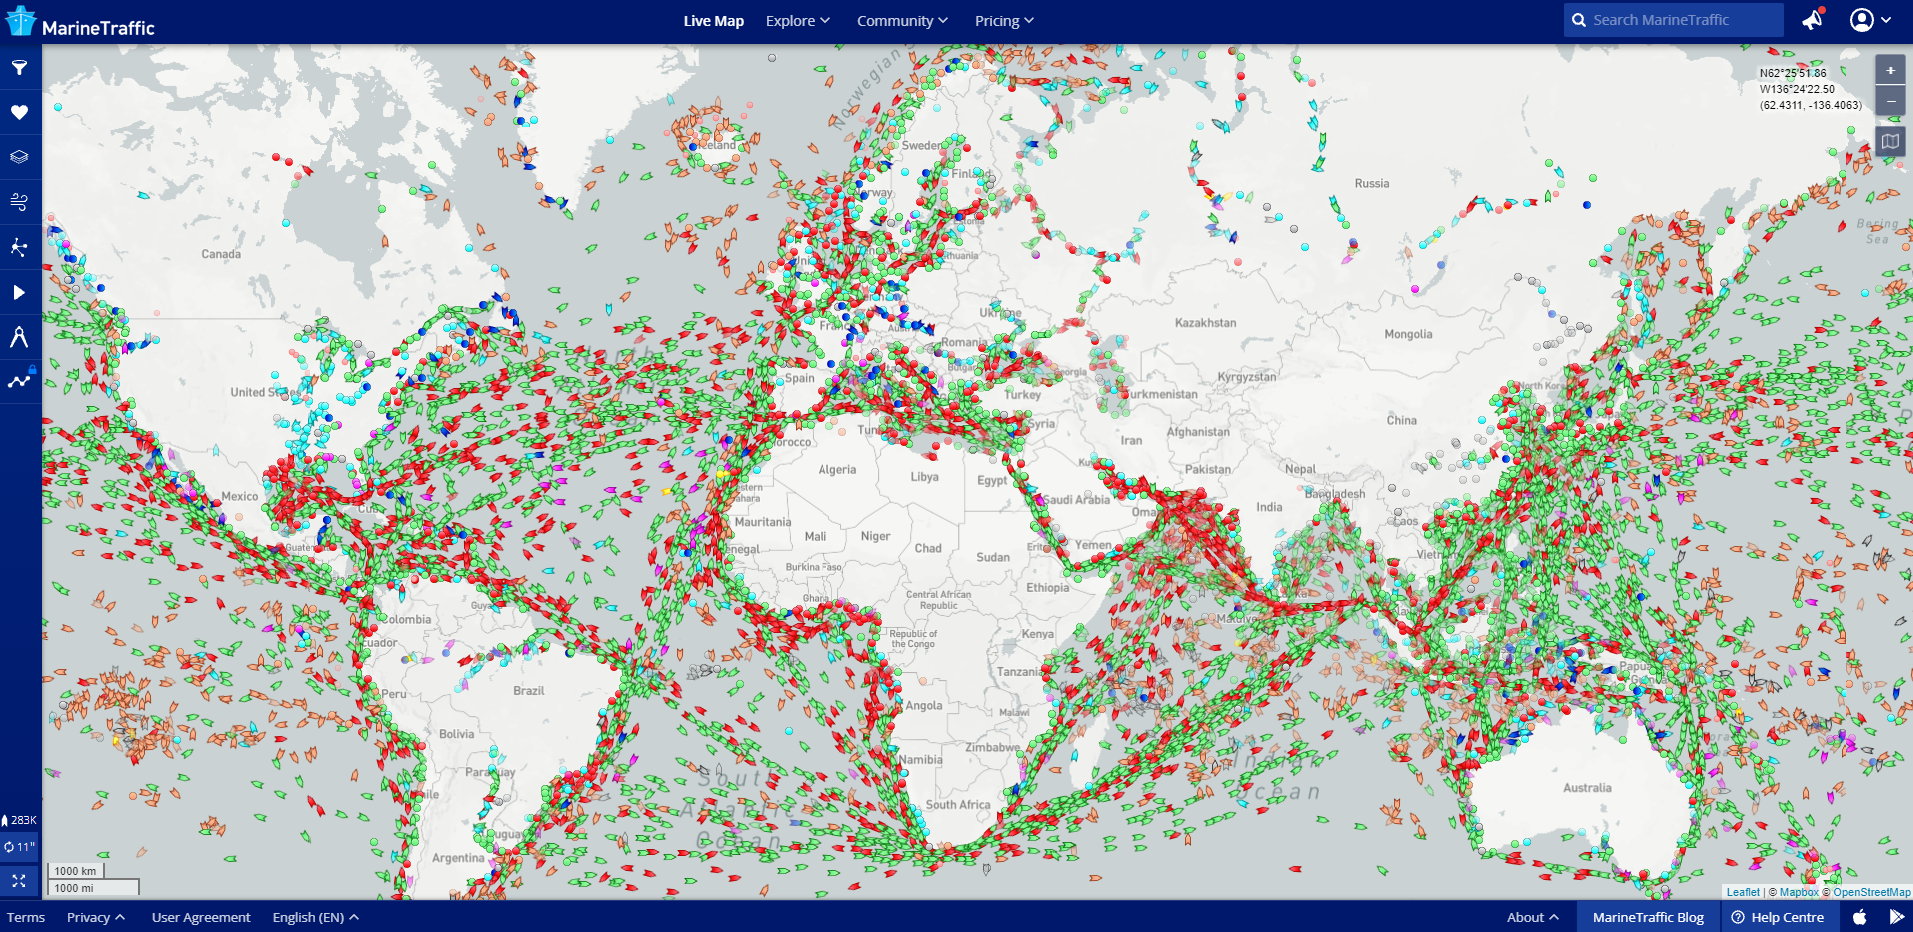This screenshot has width=1913, height=932.
Task: Open the map layers panel
Action: (20, 156)
